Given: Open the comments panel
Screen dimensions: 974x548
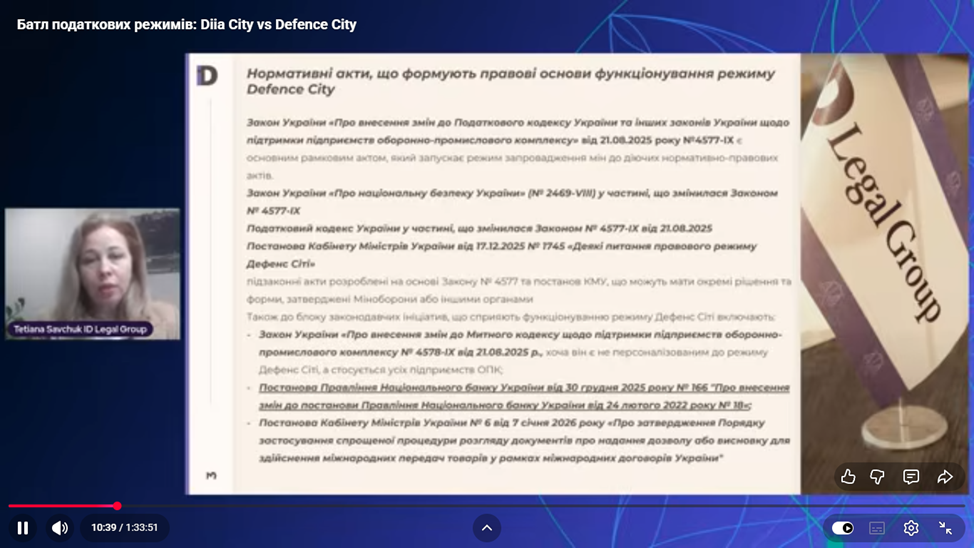Looking at the screenshot, I should click(911, 477).
